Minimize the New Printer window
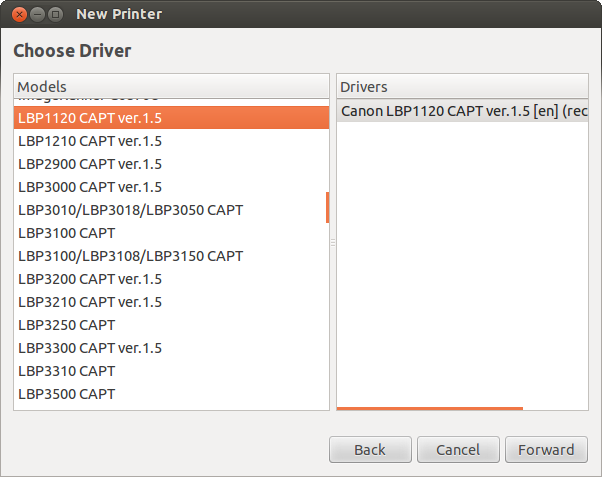The image size is (602, 477). pyautogui.click(x=37, y=15)
